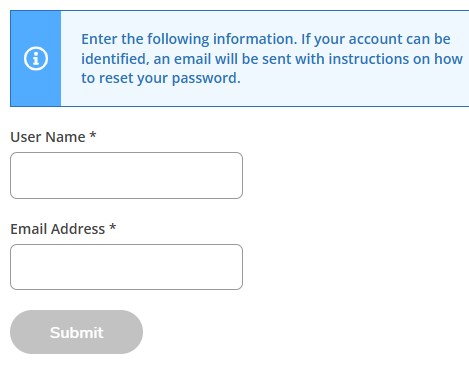The height and width of the screenshot is (372, 469).
Task: Click the solid blue strip around the info icon
Action: tap(36, 59)
